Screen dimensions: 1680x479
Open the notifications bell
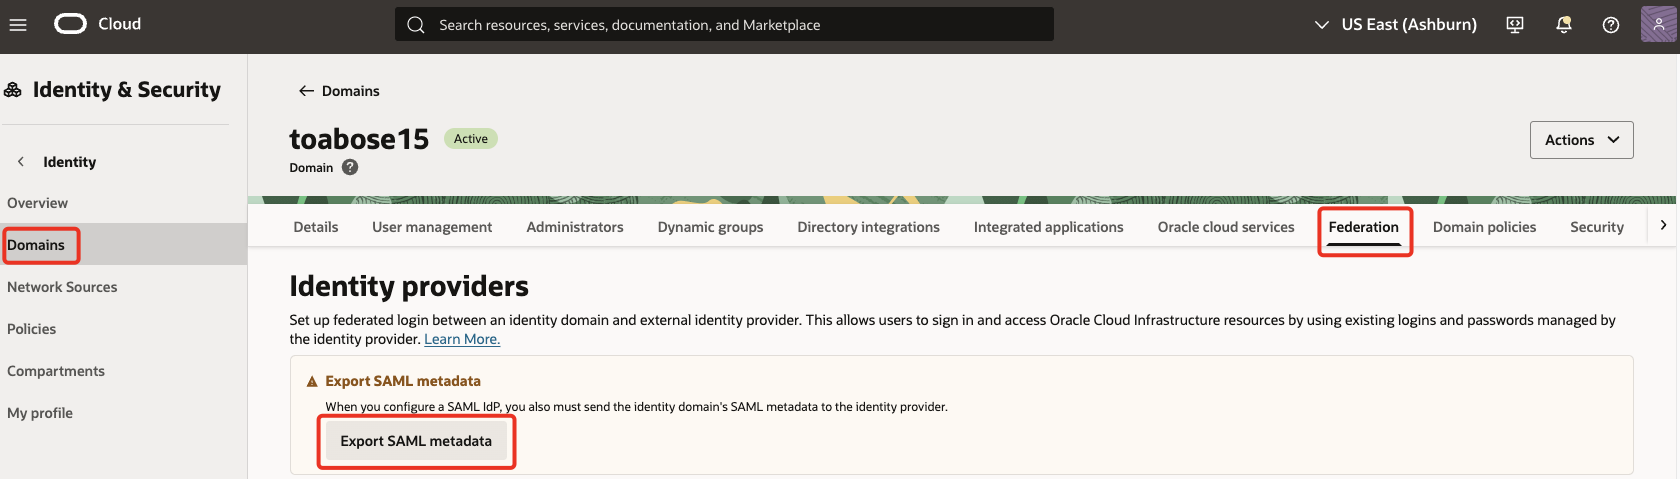[1563, 25]
